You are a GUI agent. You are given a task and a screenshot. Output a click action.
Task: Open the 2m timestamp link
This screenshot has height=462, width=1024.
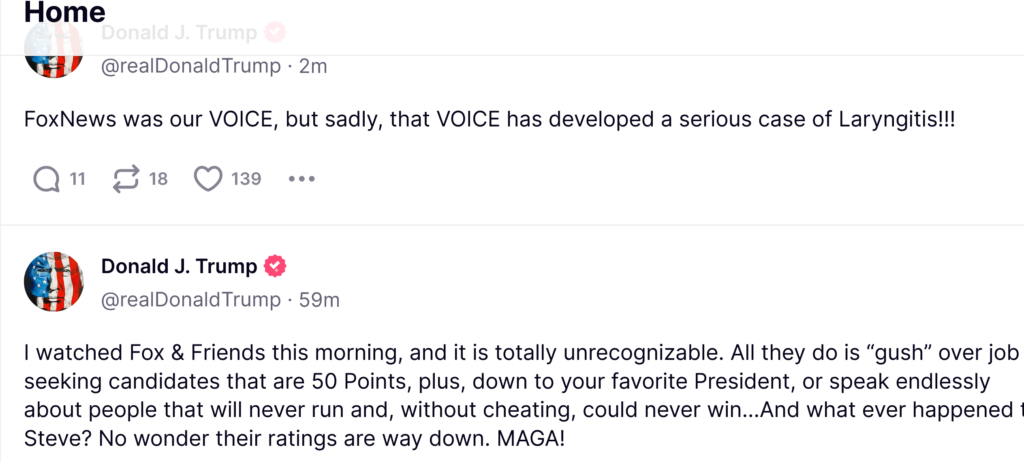click(313, 67)
